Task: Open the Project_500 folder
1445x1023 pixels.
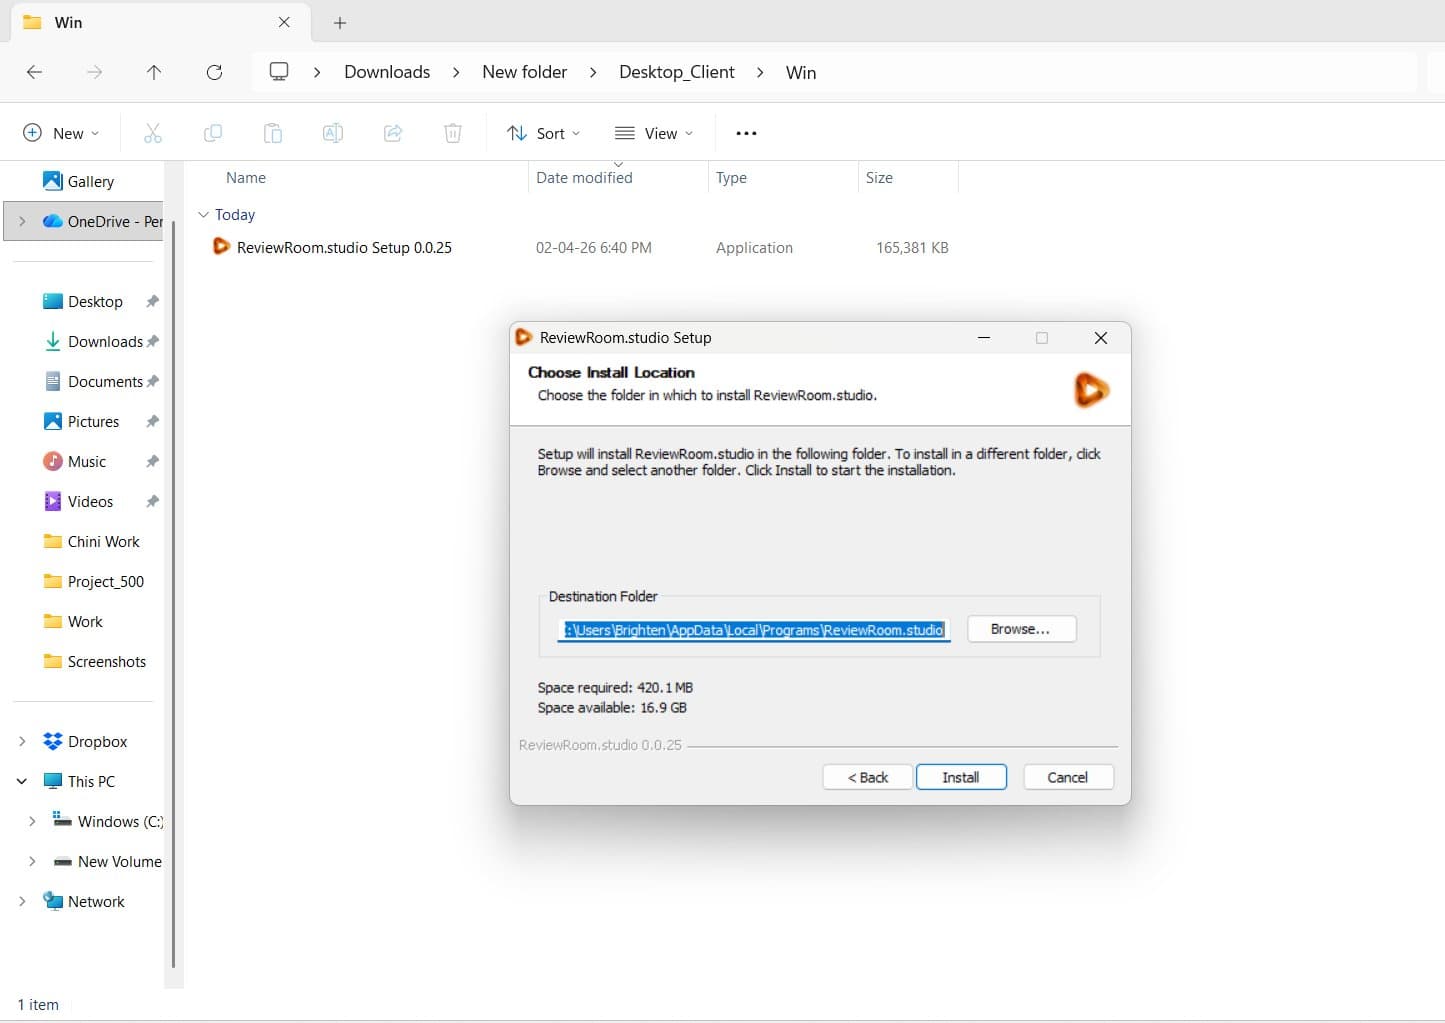Action: 94,581
